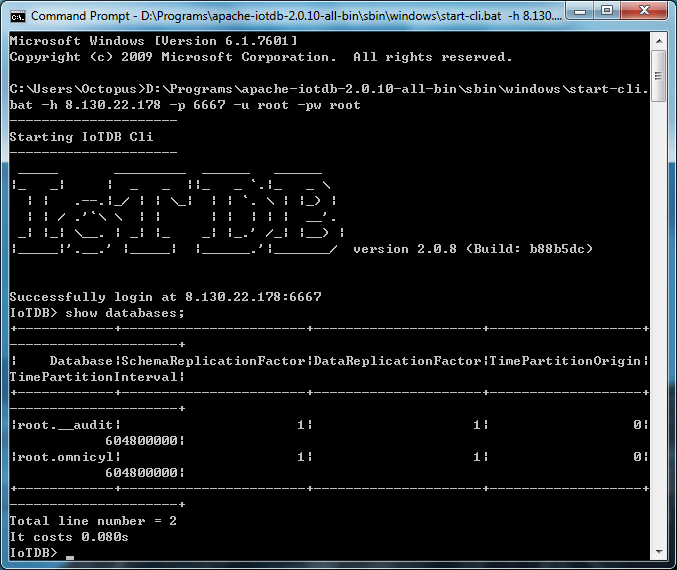The height and width of the screenshot is (570, 677).
Task: Click 'Total line number = 2' text
Action: pos(93,521)
